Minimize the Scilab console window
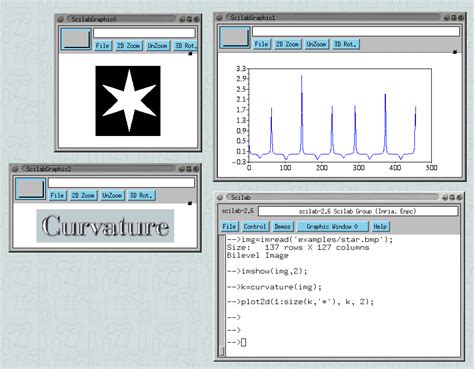Image resolution: width=474 pixels, height=369 pixels. 445,197
